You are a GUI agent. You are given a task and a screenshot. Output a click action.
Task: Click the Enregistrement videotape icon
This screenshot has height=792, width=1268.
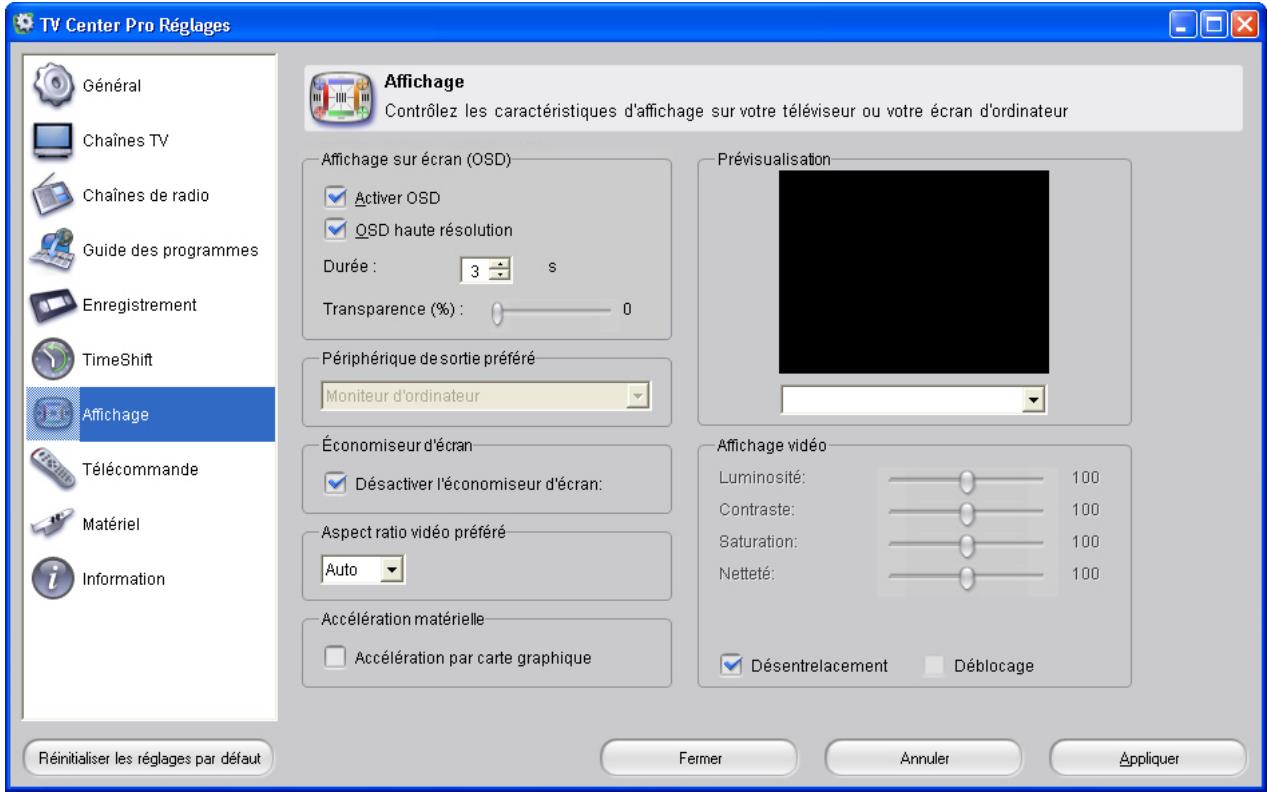tap(52, 305)
